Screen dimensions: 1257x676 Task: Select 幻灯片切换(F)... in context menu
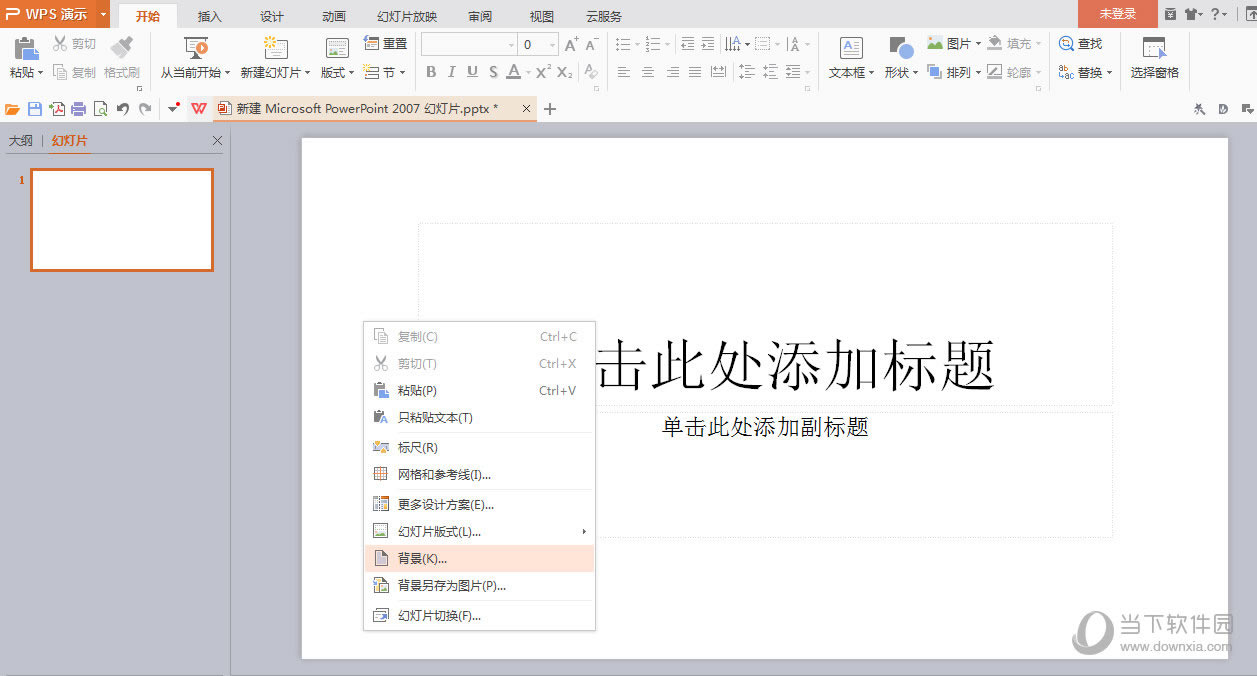[x=479, y=615]
